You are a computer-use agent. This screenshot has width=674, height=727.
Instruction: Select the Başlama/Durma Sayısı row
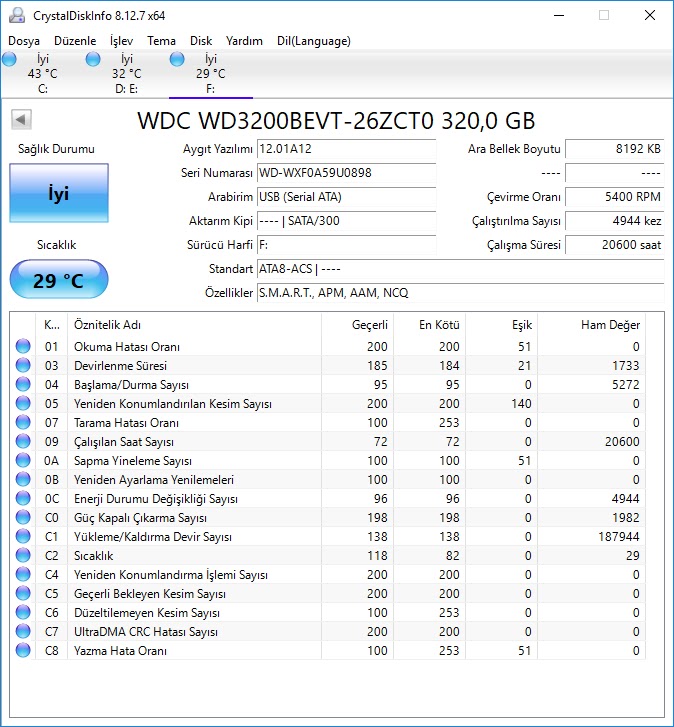[328, 384]
